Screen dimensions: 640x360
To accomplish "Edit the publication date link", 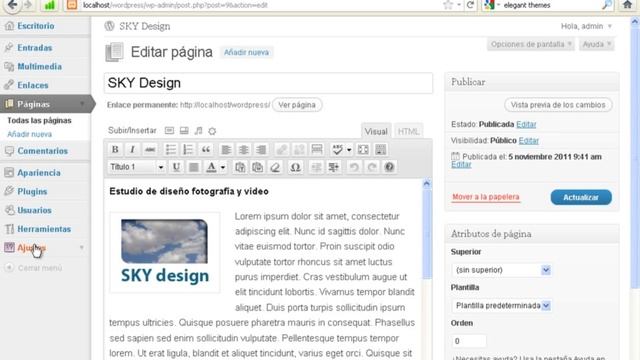I will point(461,164).
